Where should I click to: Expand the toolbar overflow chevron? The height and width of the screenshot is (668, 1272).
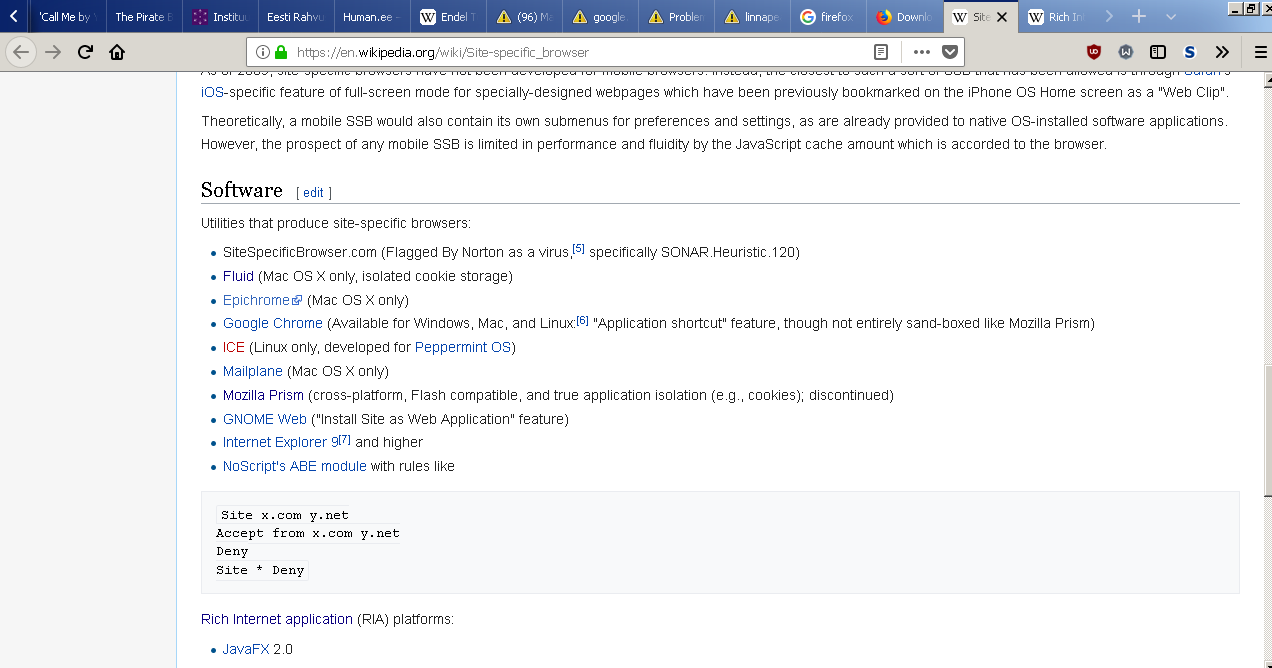1222,52
